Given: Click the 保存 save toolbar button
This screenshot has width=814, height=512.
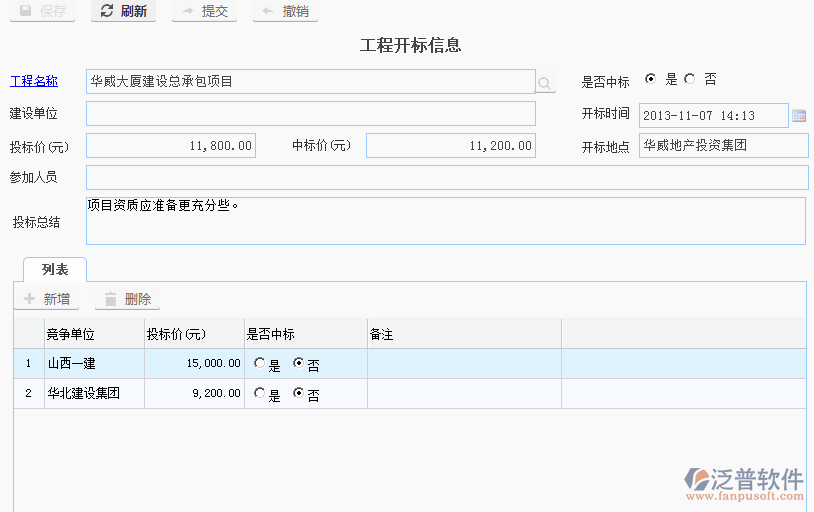Looking at the screenshot, I should [42, 12].
